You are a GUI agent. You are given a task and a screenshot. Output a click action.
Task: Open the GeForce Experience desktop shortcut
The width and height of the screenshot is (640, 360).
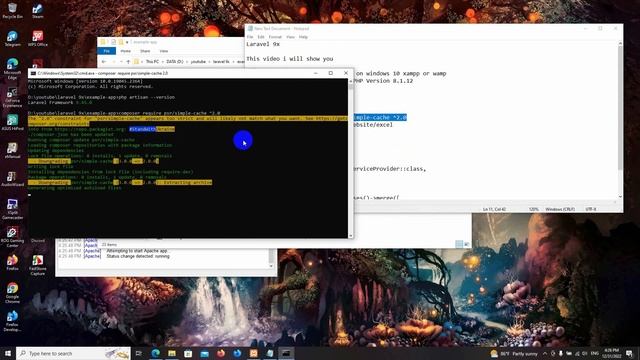tap(12, 98)
